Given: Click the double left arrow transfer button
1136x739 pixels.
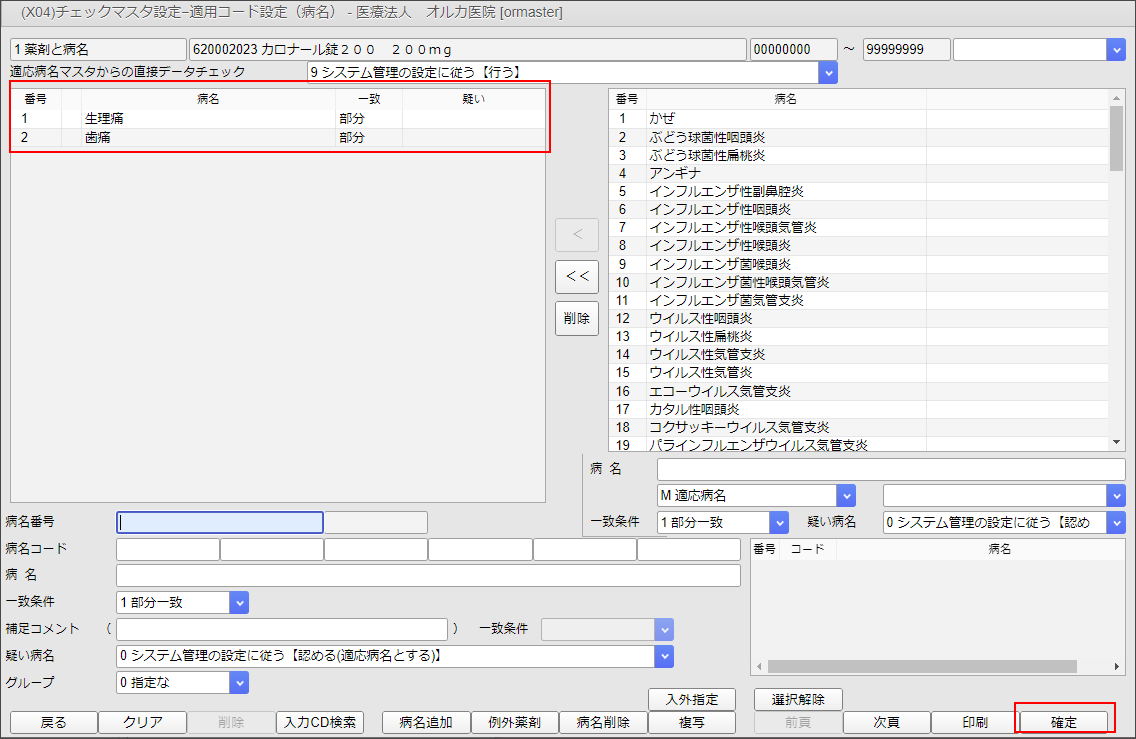Looking at the screenshot, I should tap(577, 277).
